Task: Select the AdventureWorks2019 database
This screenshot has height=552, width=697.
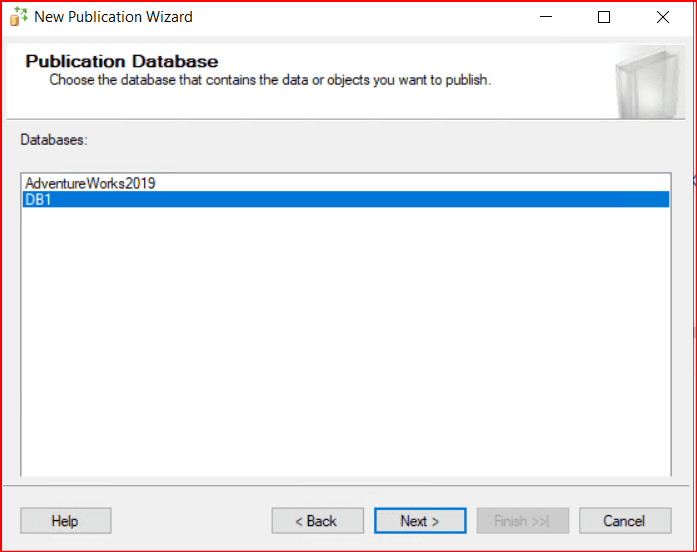Action: pyautogui.click(x=90, y=184)
